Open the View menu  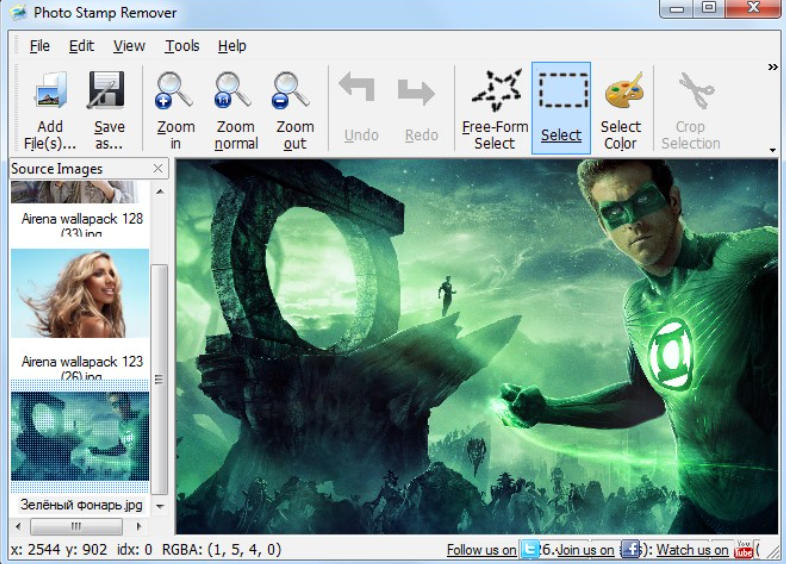coord(129,46)
